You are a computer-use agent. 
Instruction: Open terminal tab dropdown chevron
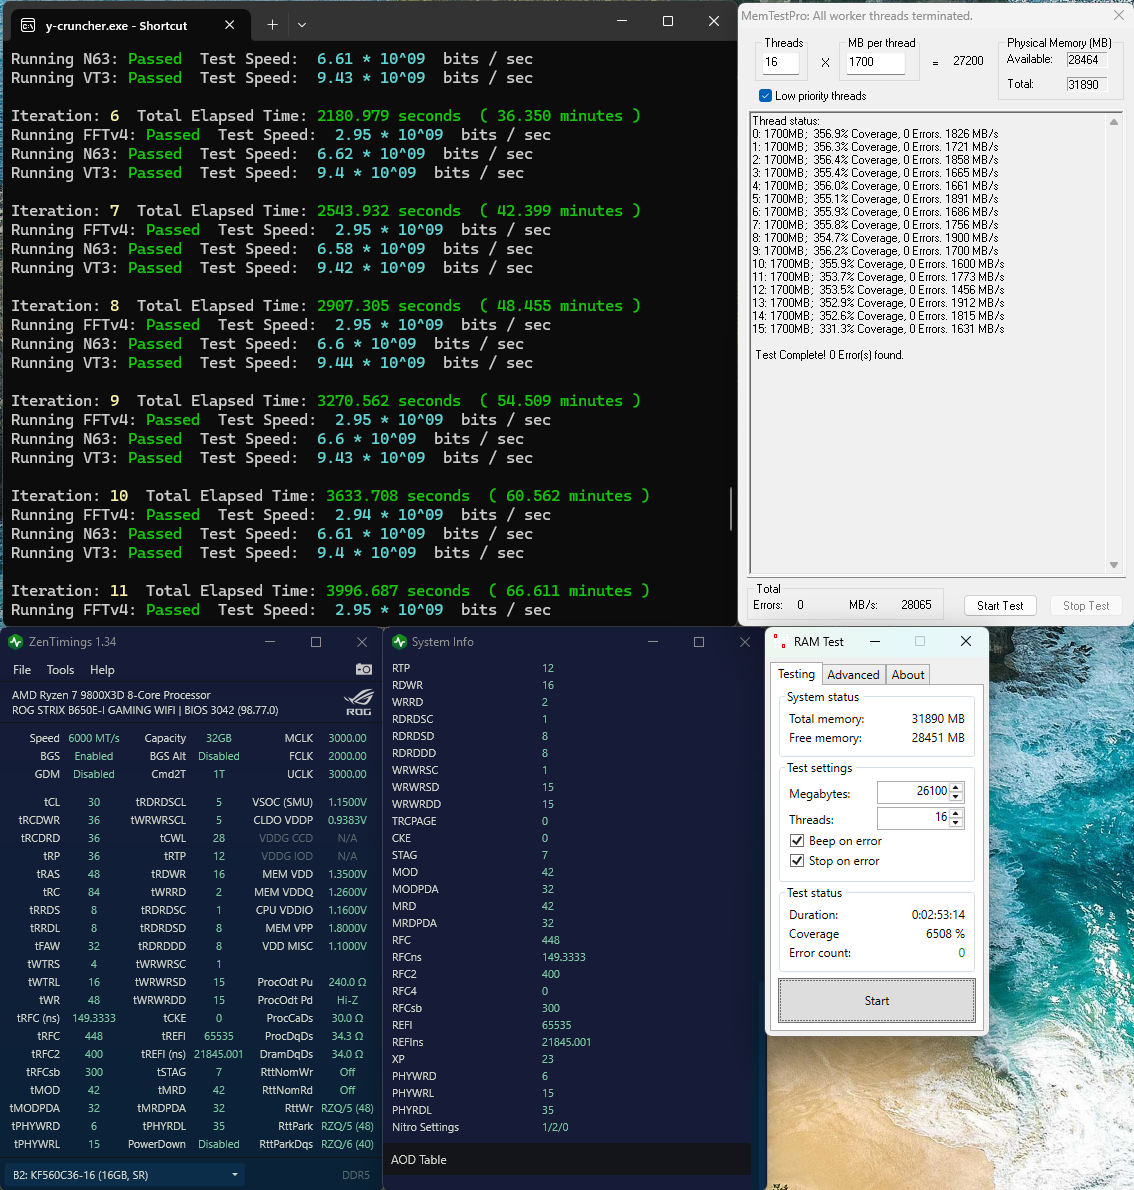302,25
